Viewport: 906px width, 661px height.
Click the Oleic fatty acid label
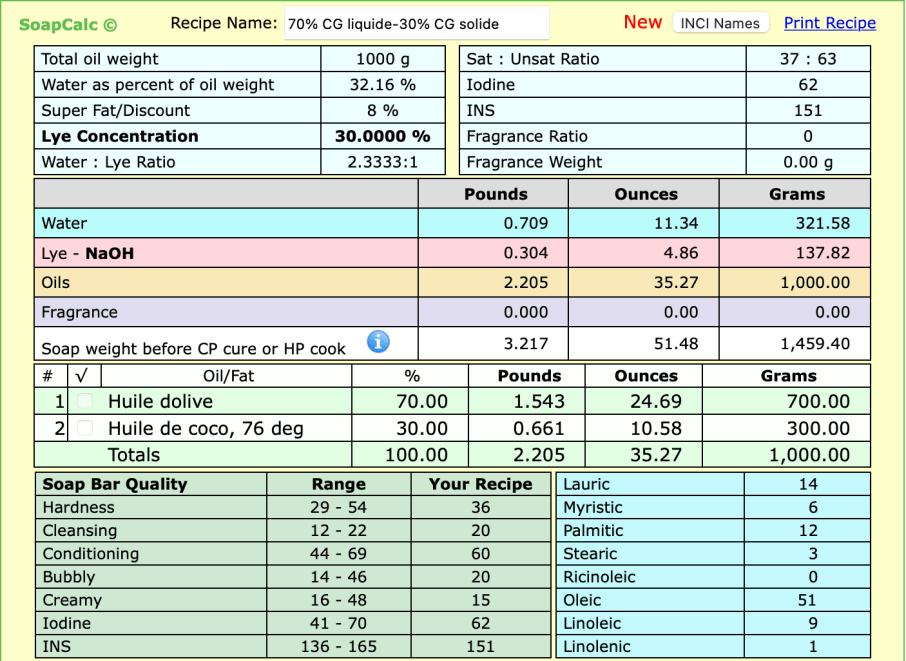tap(582, 600)
